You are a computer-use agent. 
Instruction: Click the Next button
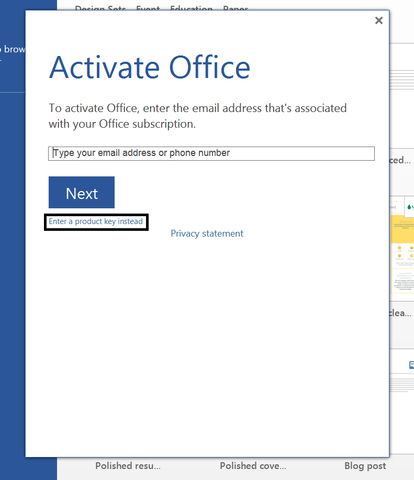[x=82, y=192]
